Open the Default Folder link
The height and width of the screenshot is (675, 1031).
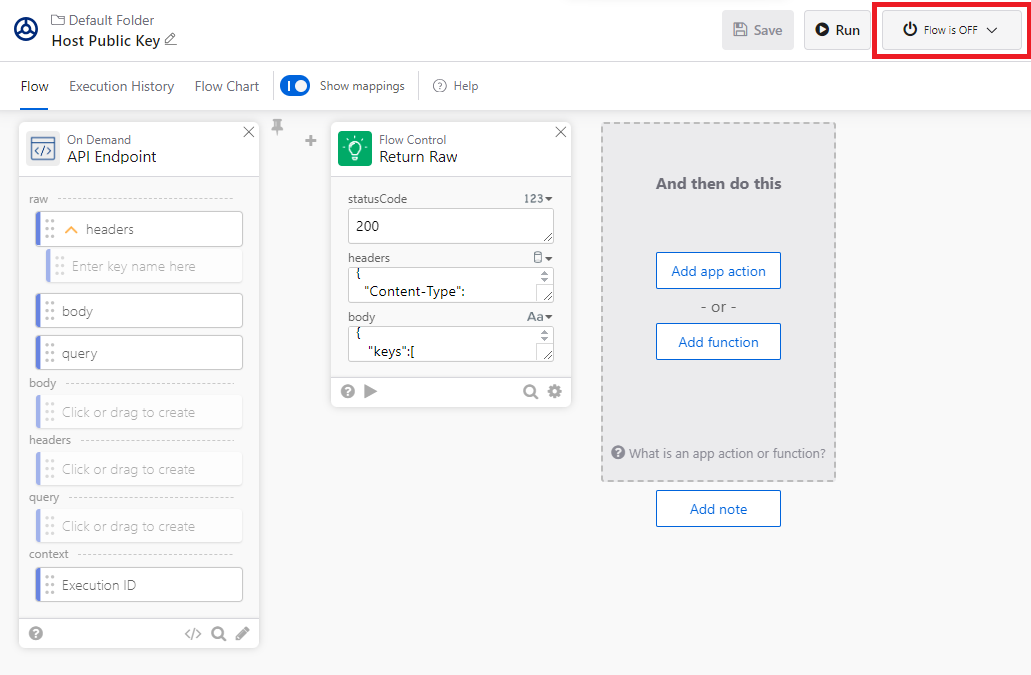coord(103,20)
